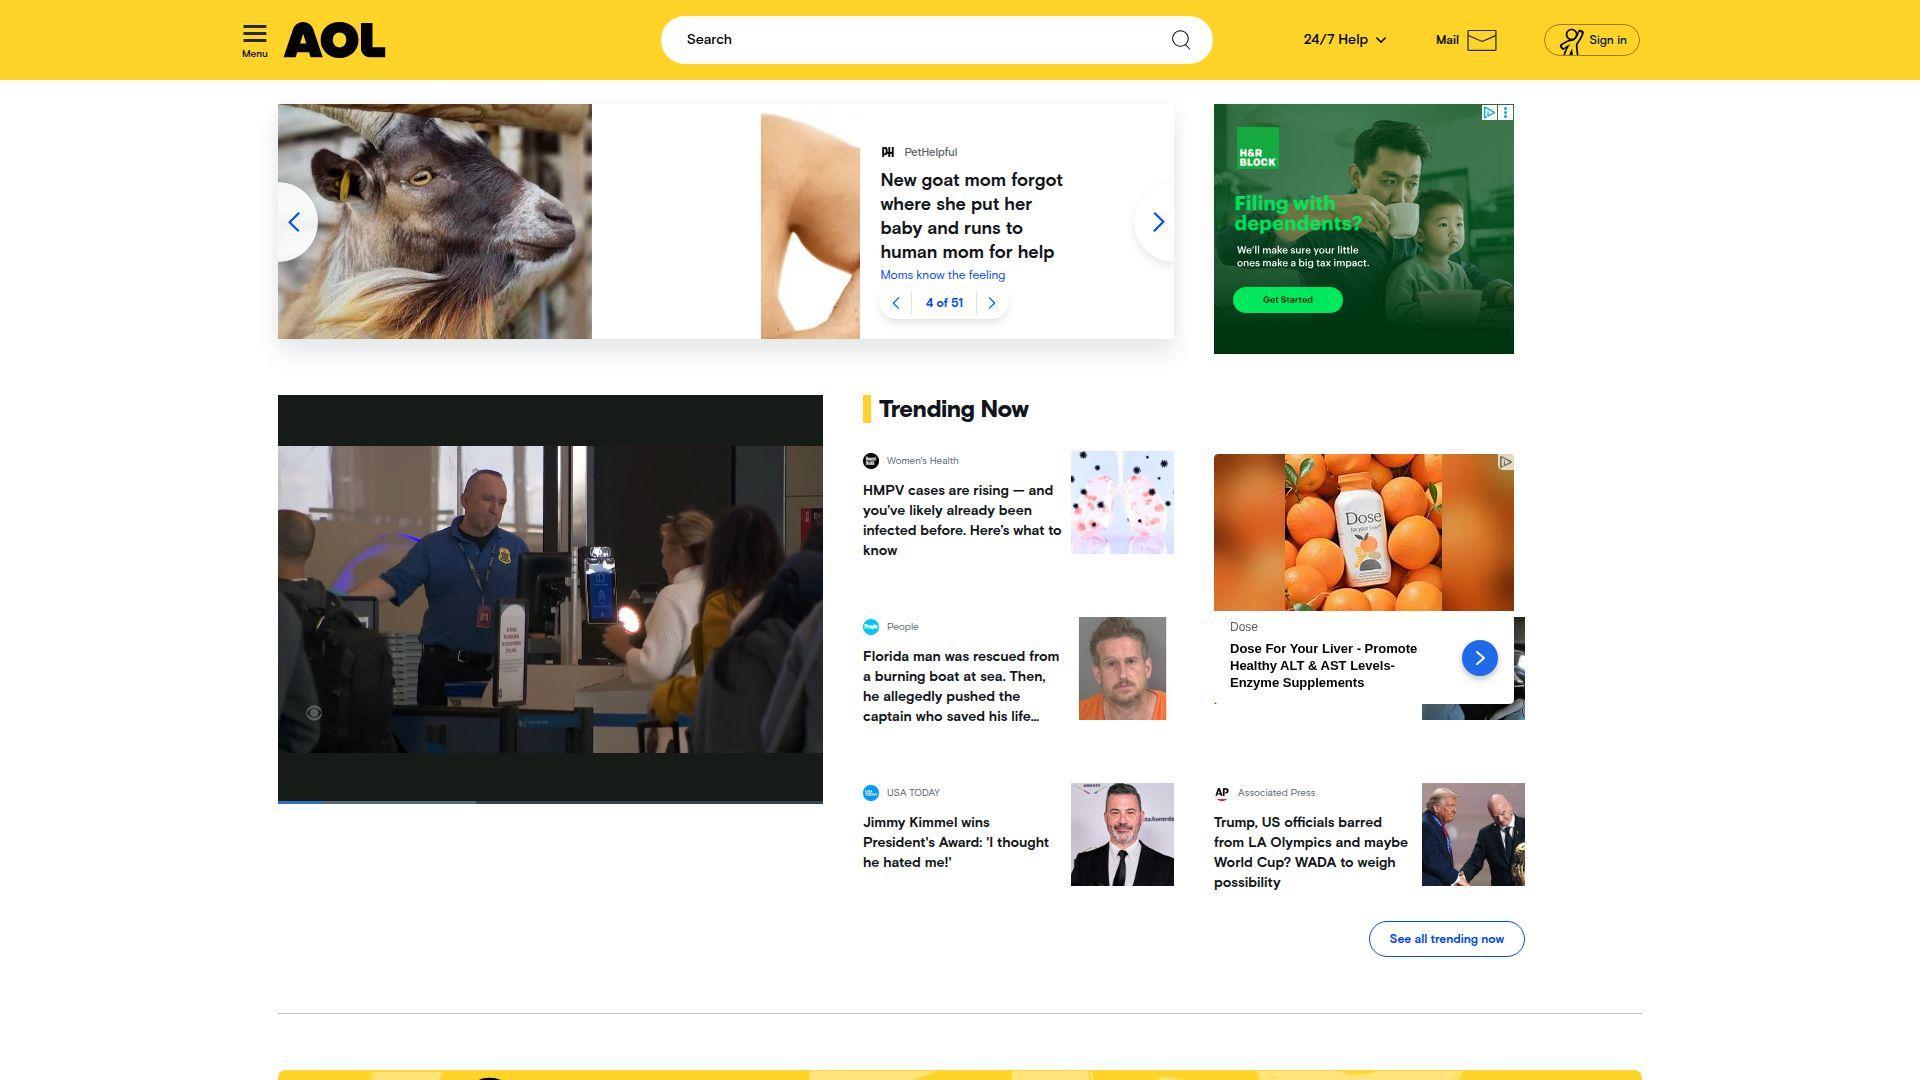
Task: Click the Associated Press source icon
Action: click(1221, 792)
